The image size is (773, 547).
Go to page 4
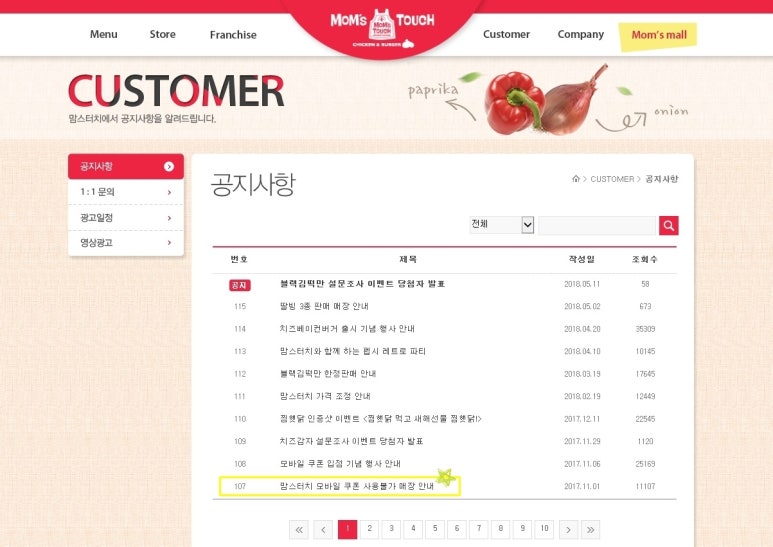tap(413, 529)
